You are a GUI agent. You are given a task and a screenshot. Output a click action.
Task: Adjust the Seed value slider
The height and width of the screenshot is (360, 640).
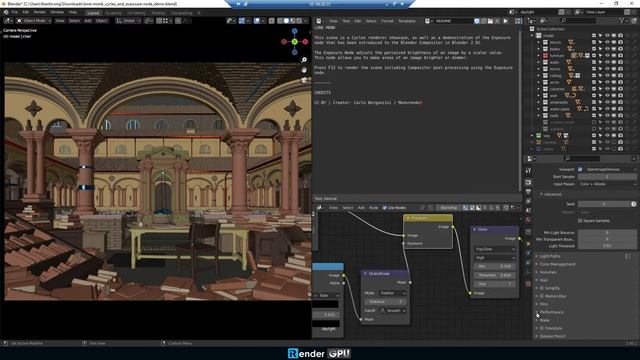pos(604,204)
